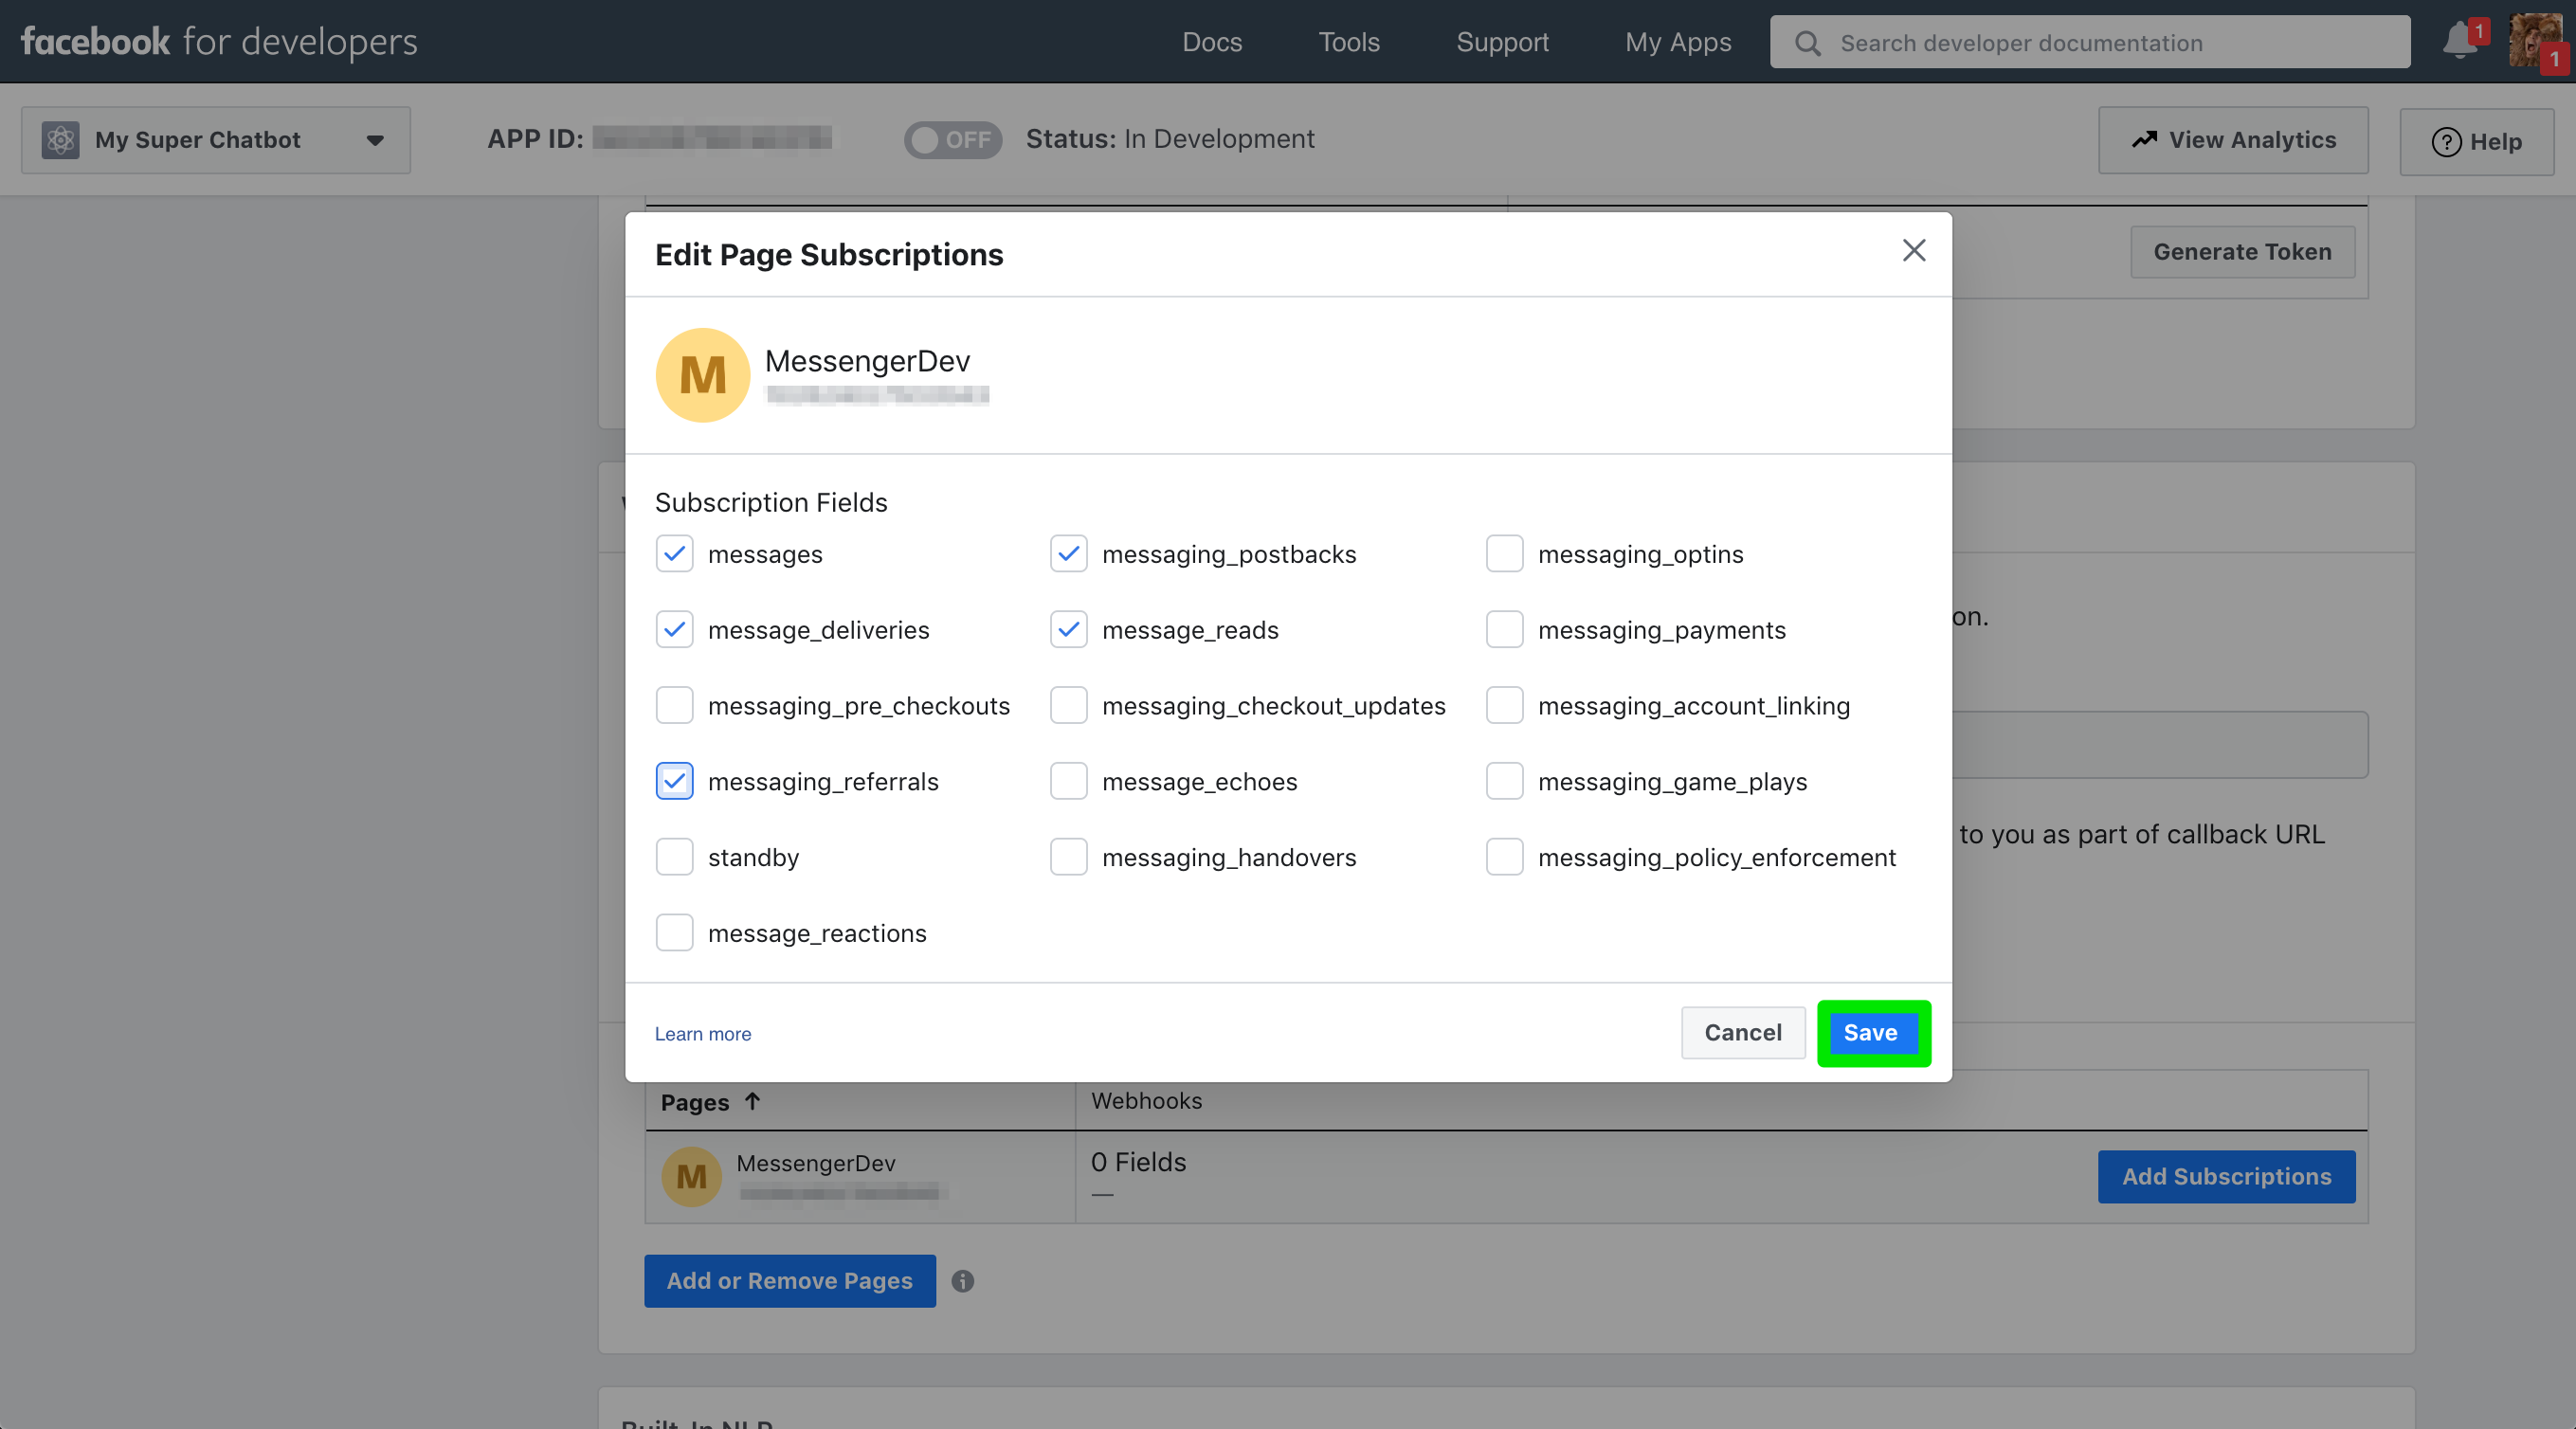The image size is (2576, 1429).
Task: Uncheck message_reads checkbox
Action: (1068, 629)
